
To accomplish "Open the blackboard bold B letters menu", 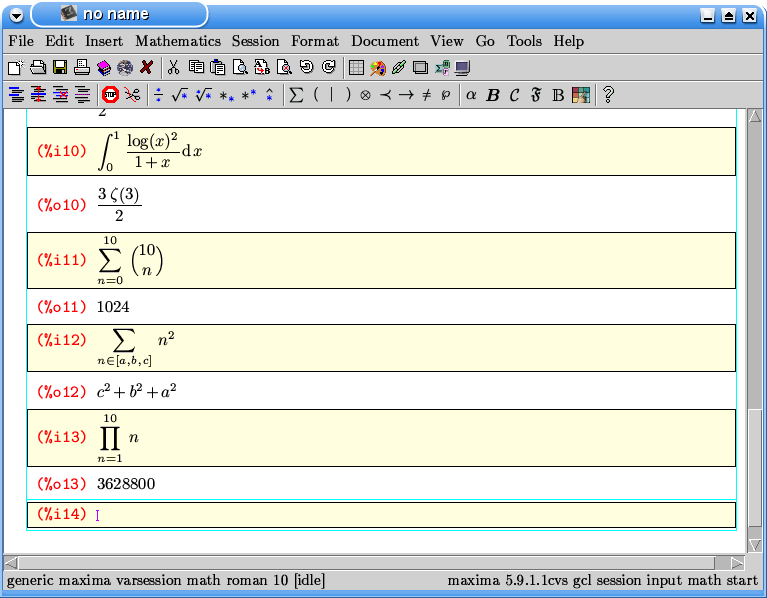I will click(x=558, y=95).
